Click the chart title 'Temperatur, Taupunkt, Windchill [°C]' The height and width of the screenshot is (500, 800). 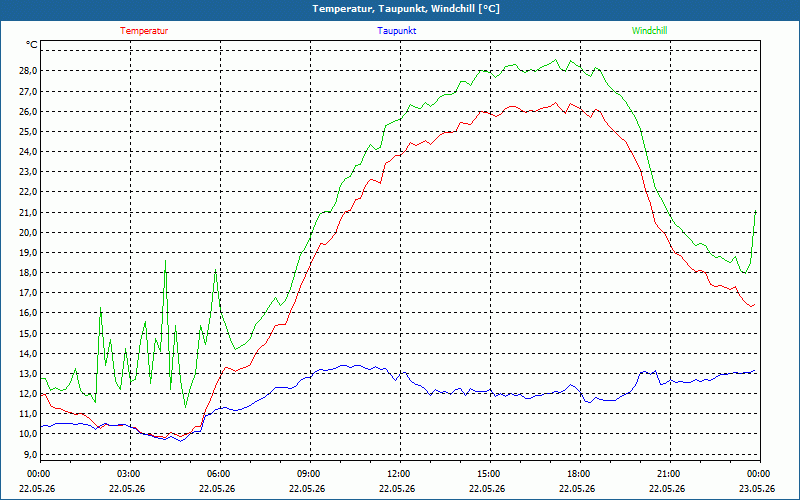406,9
